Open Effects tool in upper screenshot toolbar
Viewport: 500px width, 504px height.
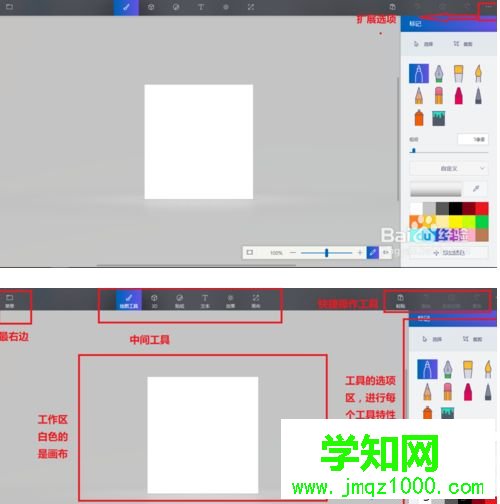point(226,7)
